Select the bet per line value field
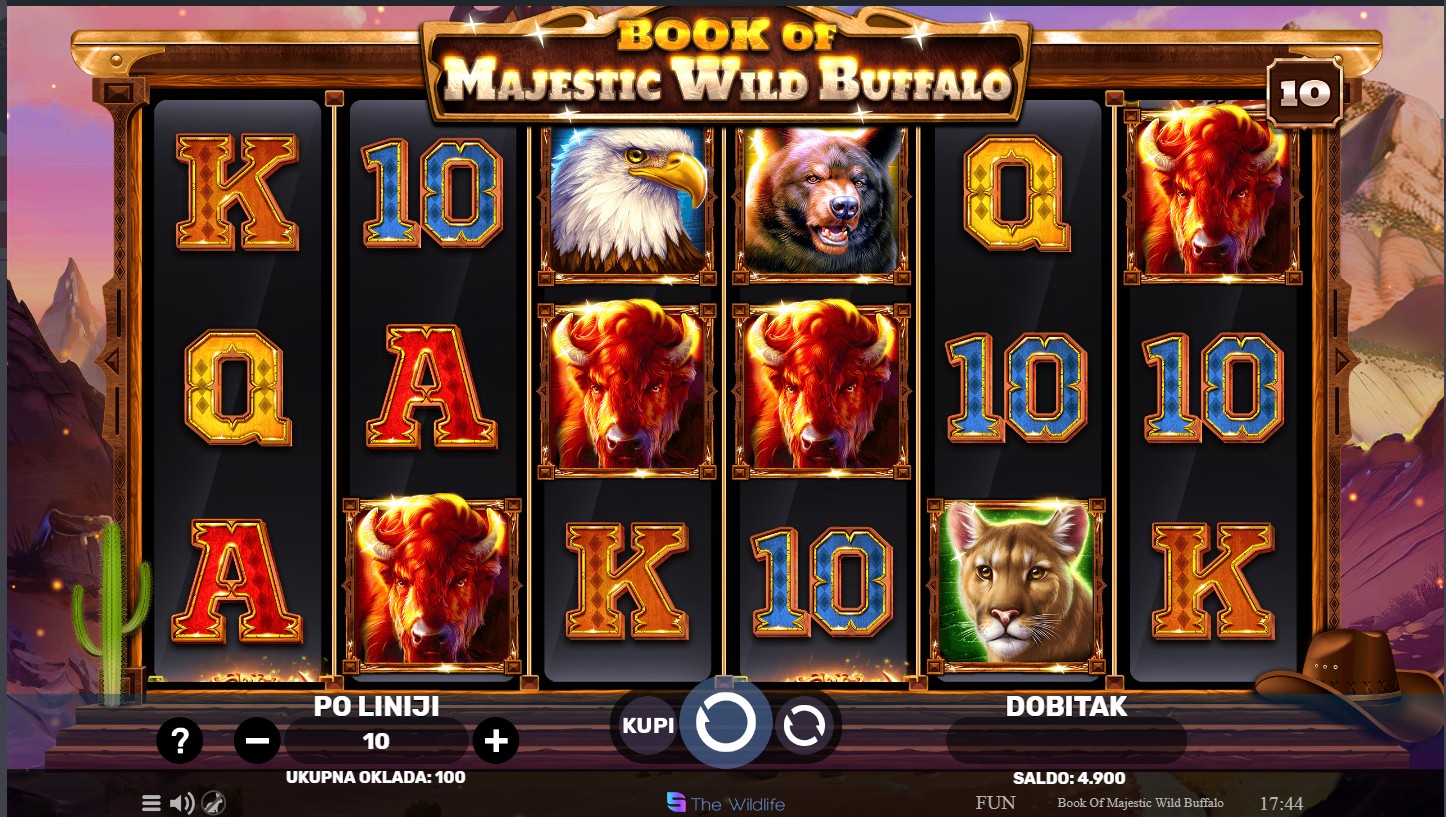Screen dimensions: 1446x817 pyautogui.click(x=376, y=741)
